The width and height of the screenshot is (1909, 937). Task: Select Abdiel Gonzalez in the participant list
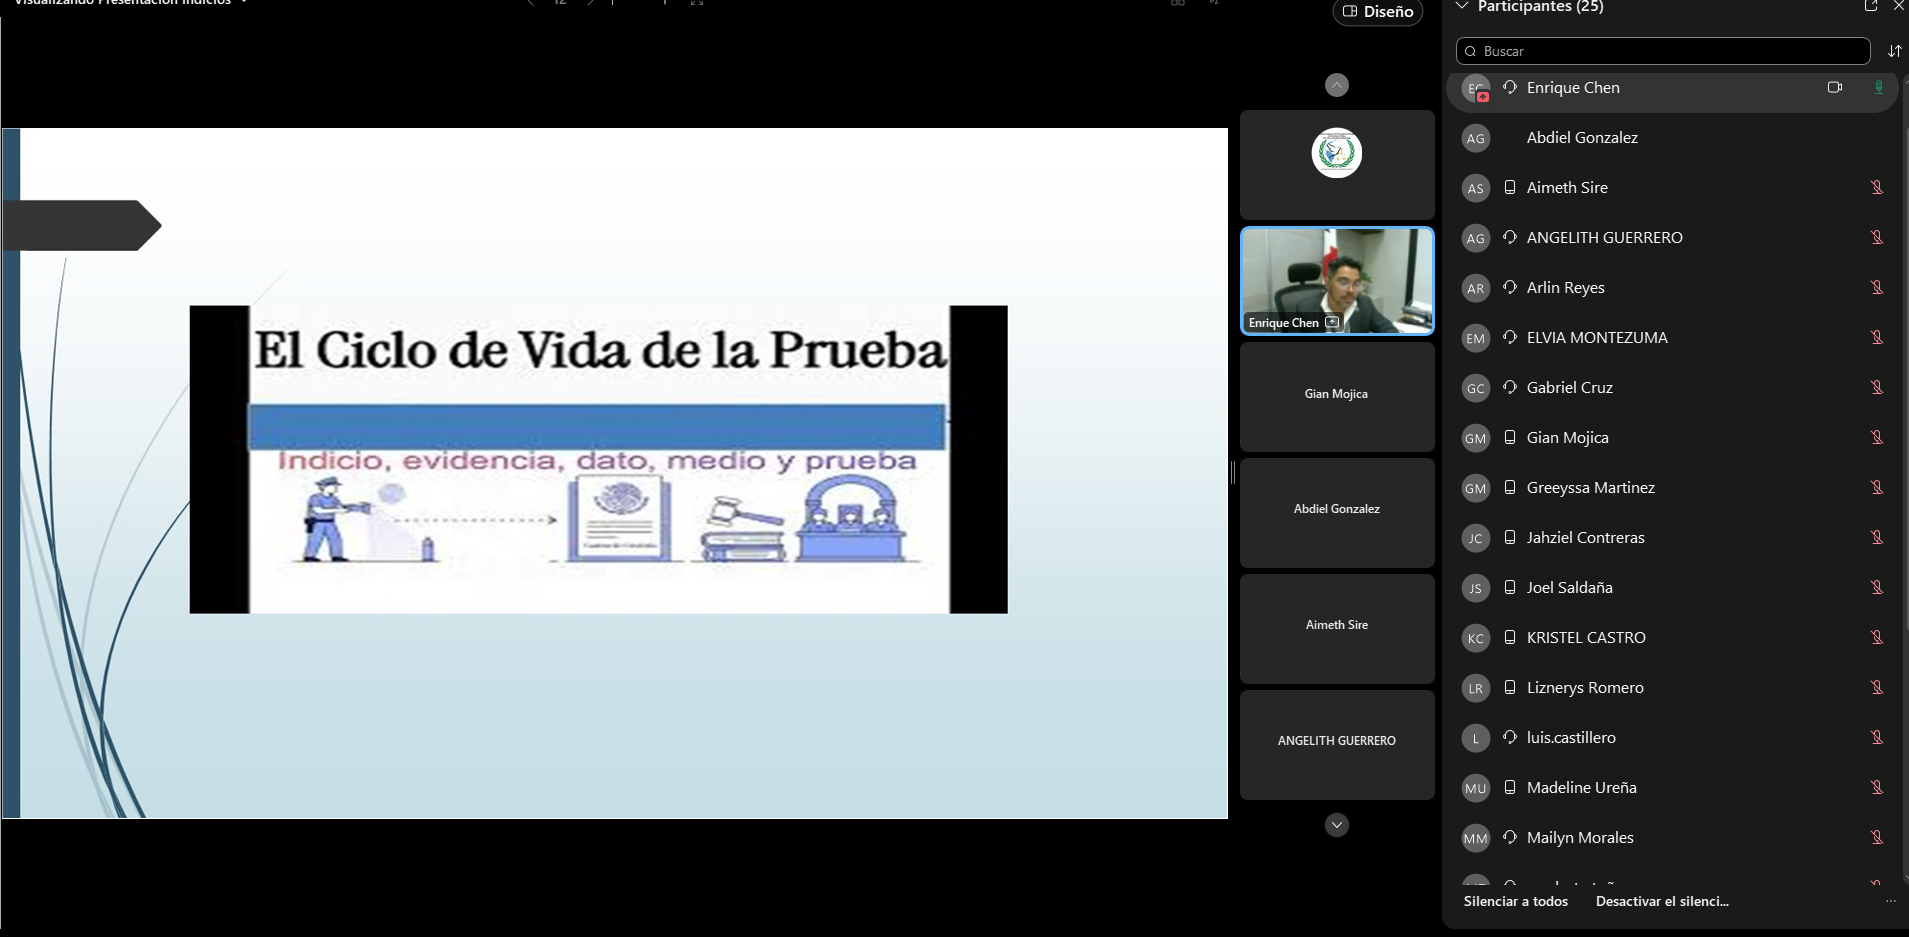pyautogui.click(x=1581, y=138)
